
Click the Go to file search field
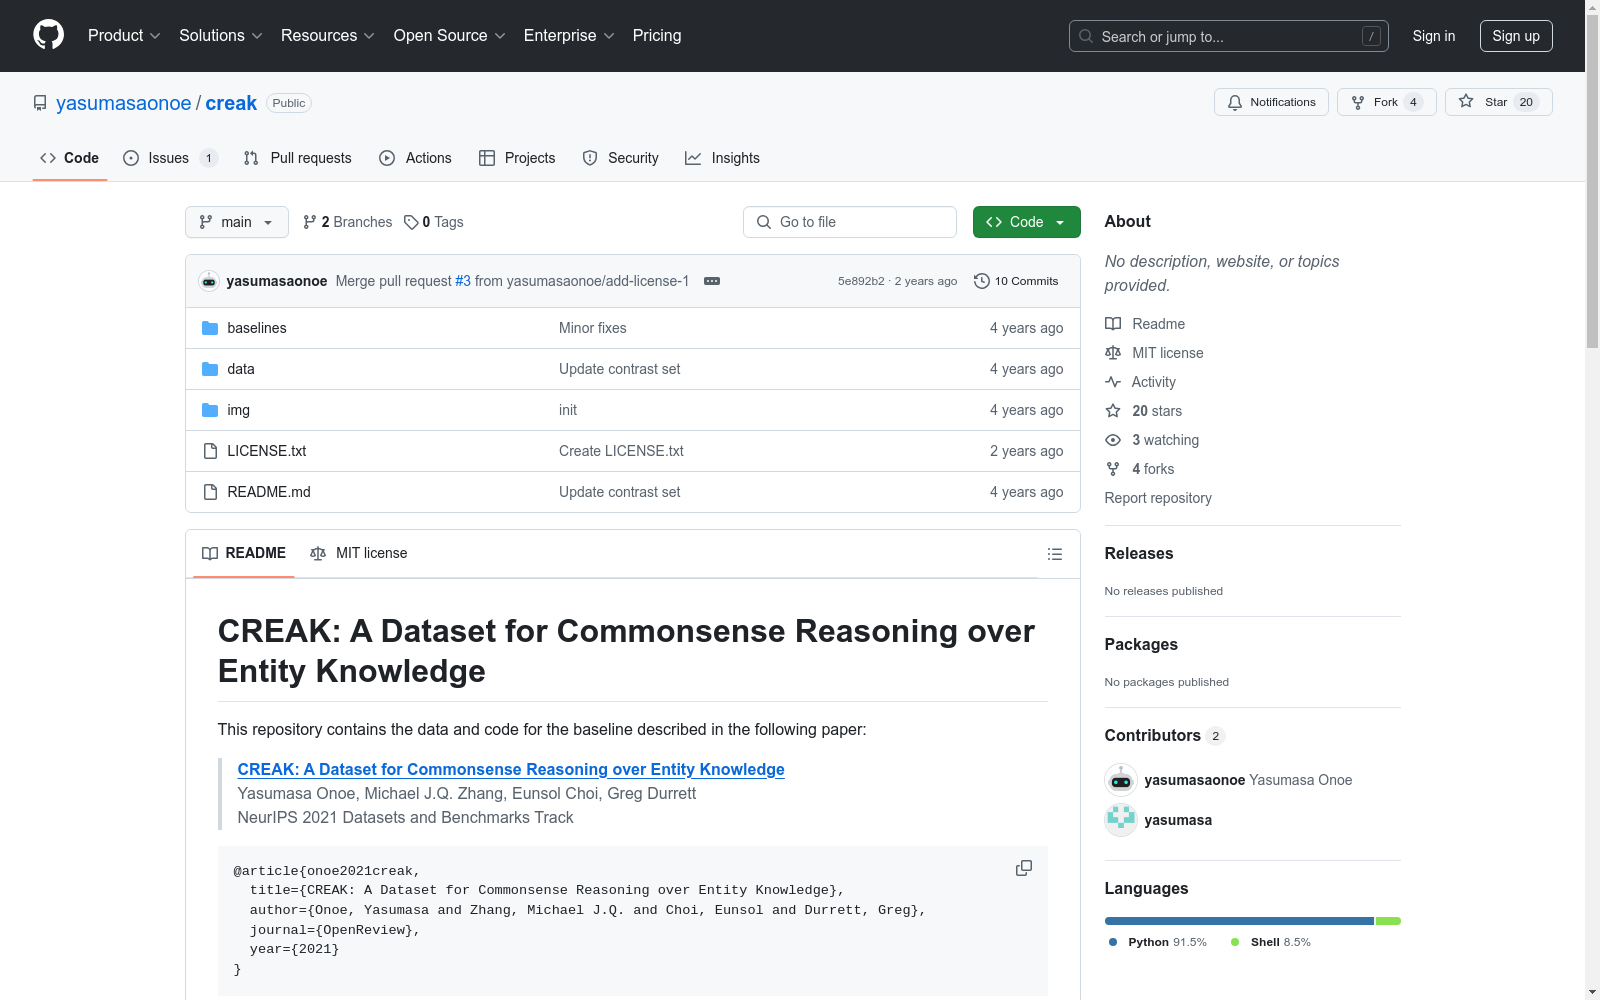(850, 222)
